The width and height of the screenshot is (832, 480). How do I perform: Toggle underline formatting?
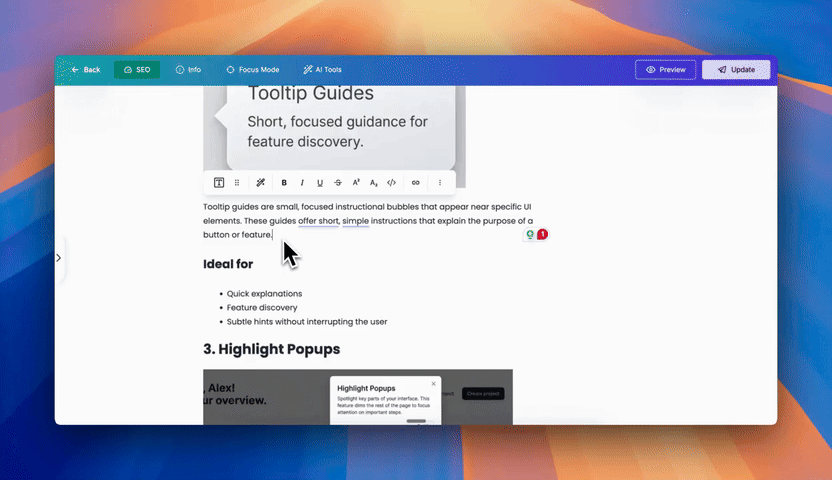320,182
